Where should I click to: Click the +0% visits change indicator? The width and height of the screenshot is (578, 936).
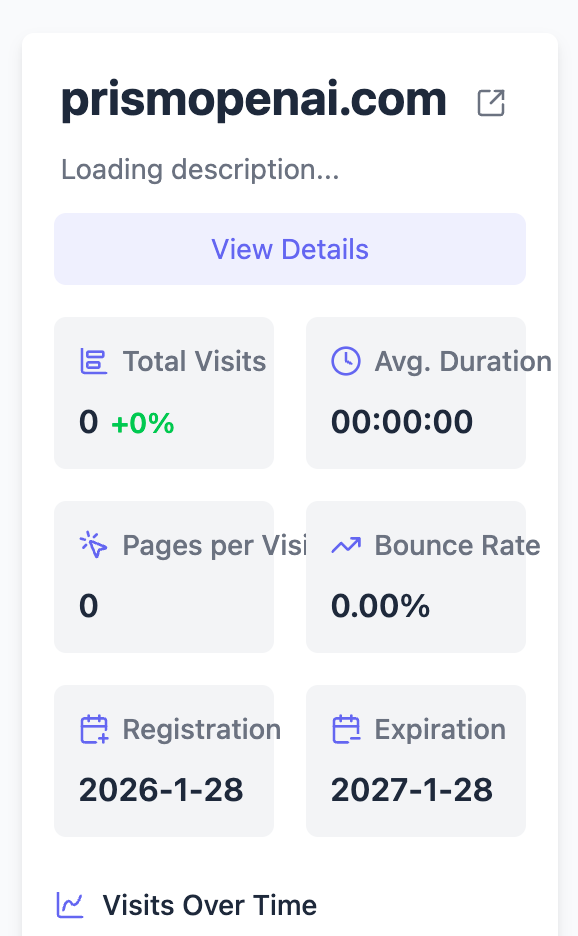pyautogui.click(x=143, y=423)
